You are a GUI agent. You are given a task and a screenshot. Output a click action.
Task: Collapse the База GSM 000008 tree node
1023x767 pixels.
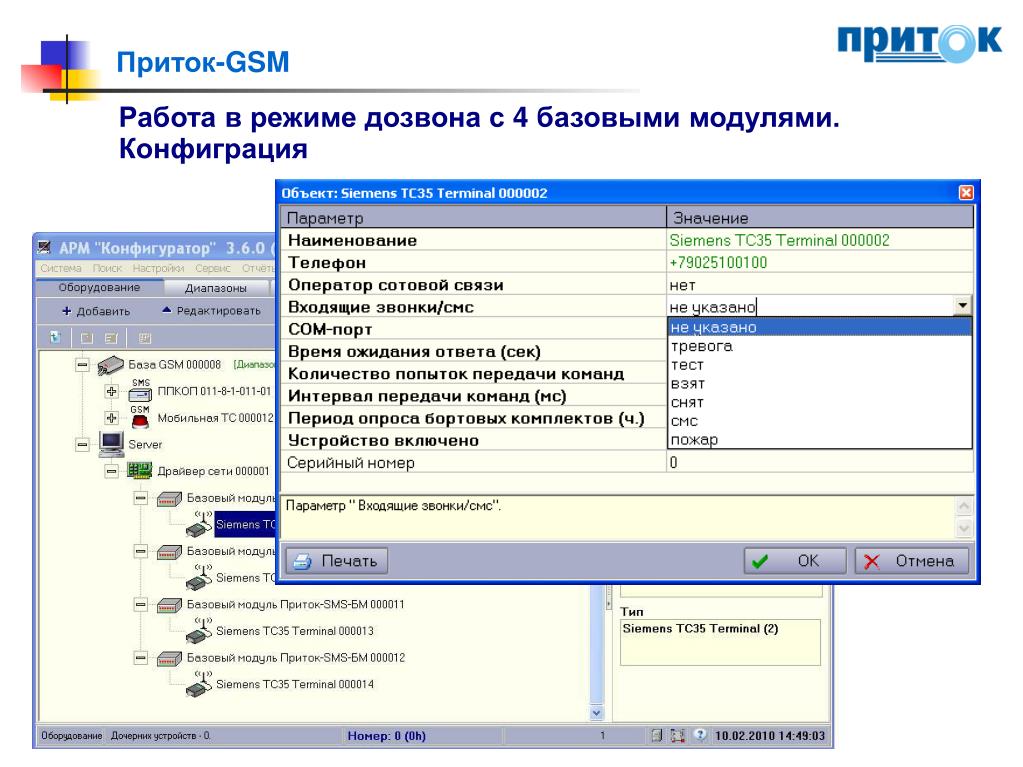(x=82, y=365)
